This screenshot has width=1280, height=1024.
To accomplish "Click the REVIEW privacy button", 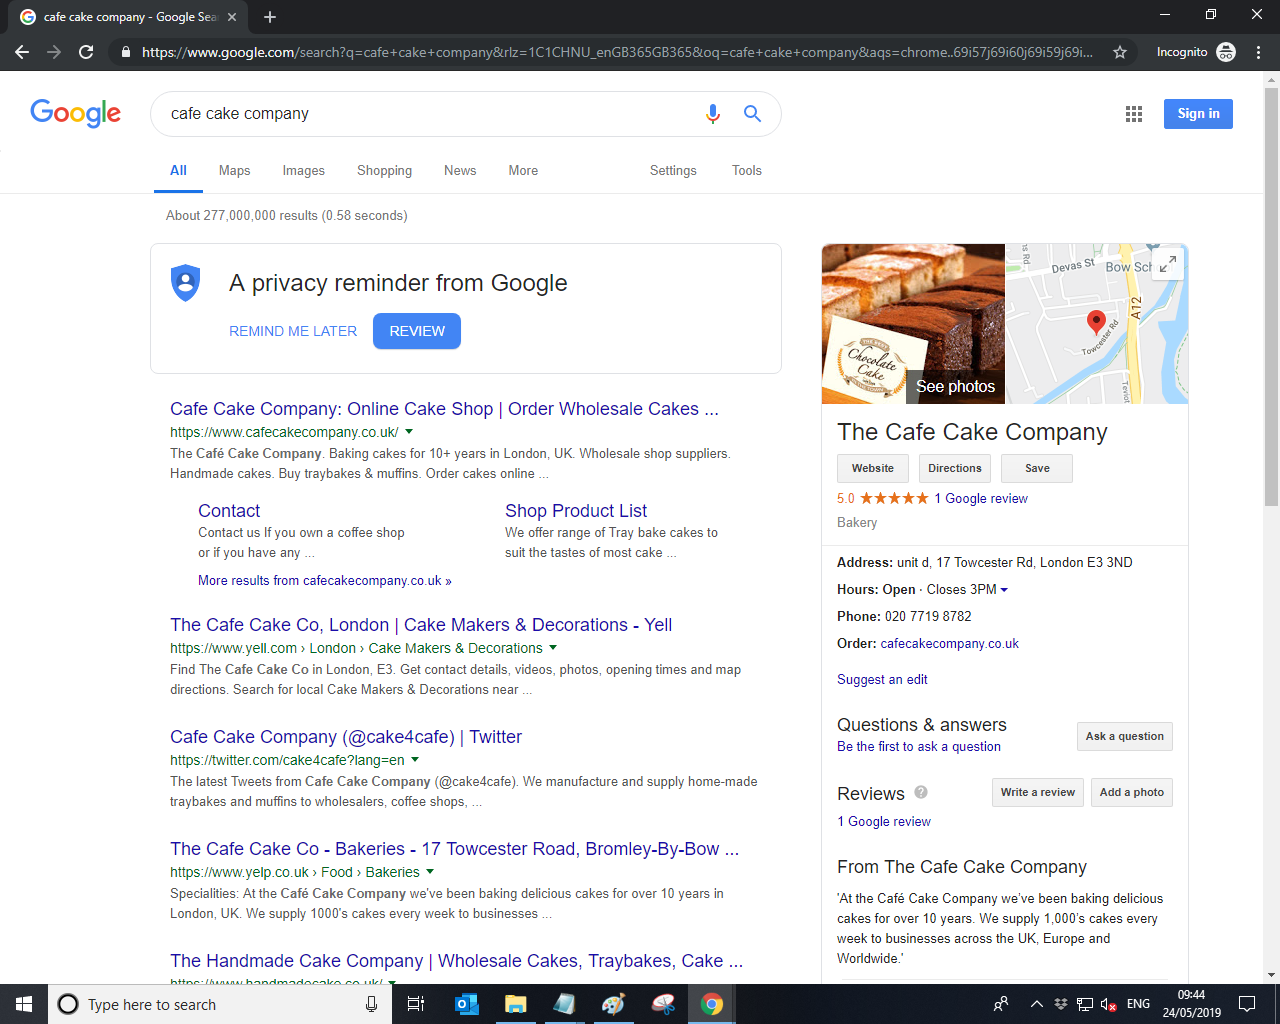I will 417,331.
